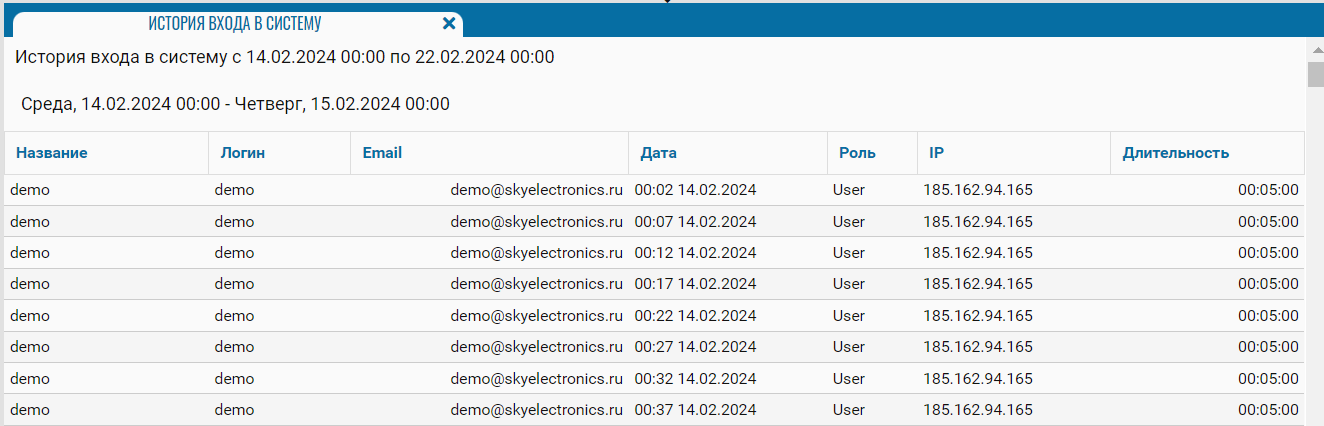Sort table by Логин column header
This screenshot has width=1324, height=426.
point(243,153)
